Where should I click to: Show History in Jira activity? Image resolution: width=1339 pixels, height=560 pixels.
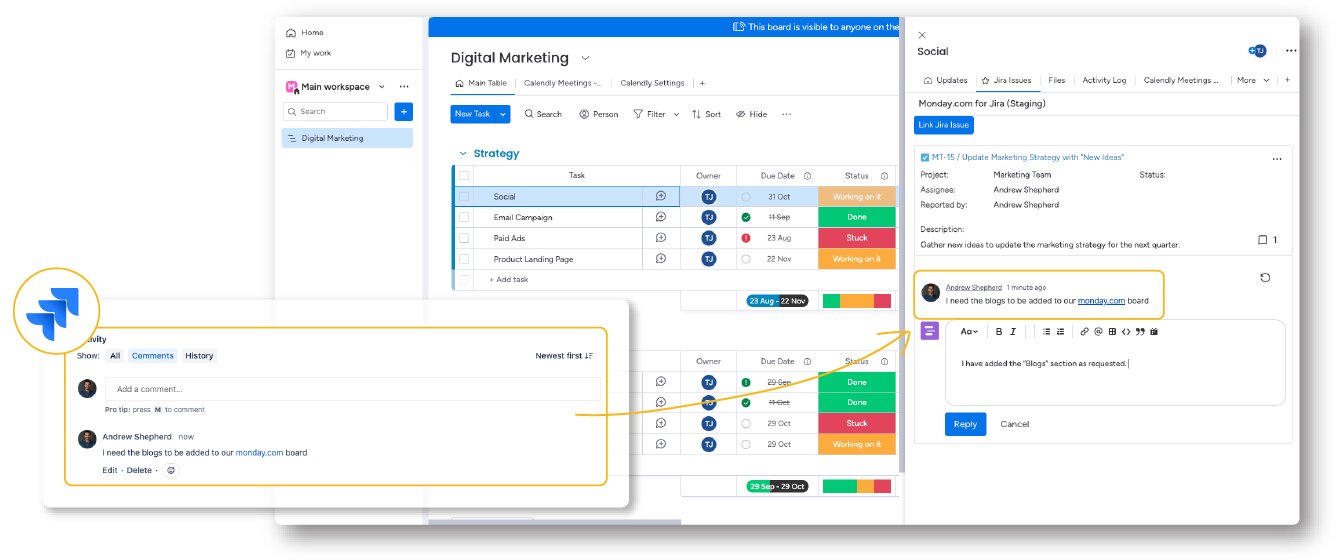click(199, 356)
